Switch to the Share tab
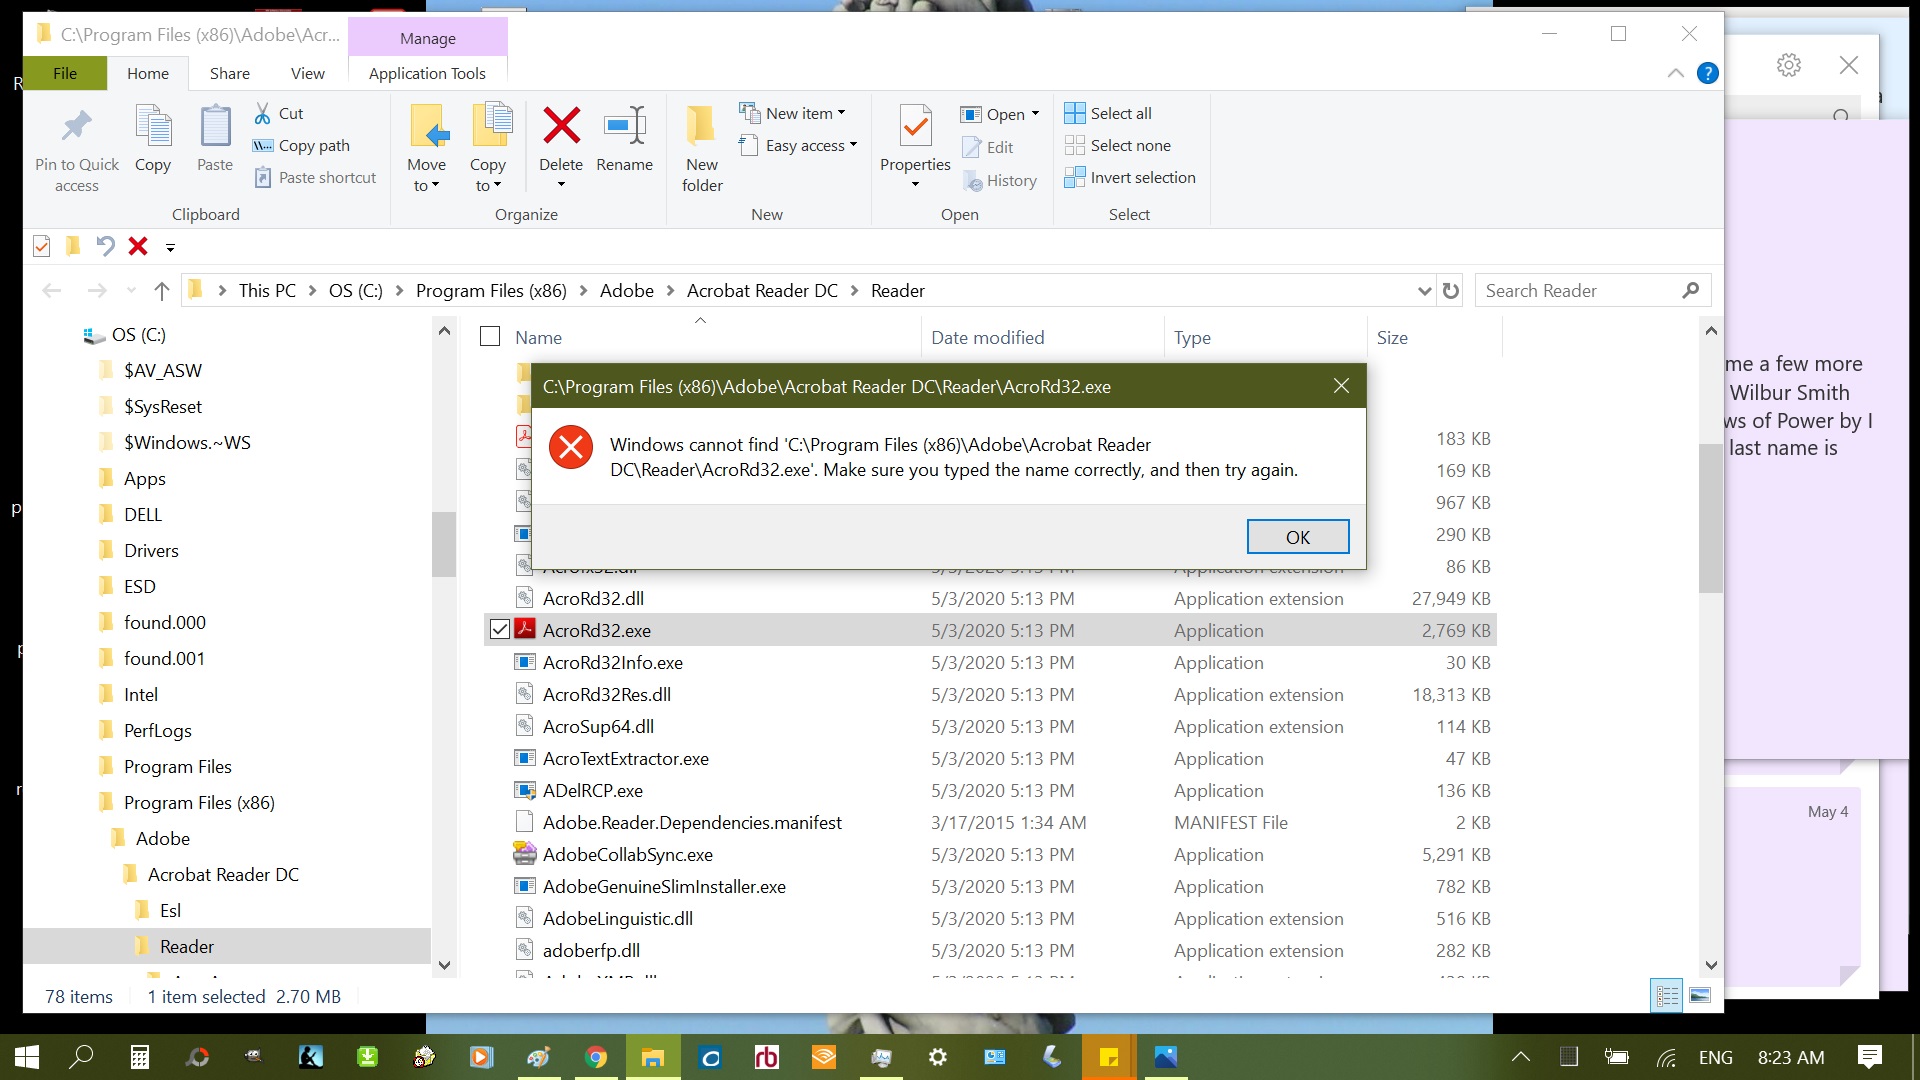The height and width of the screenshot is (1080, 1920). [x=229, y=73]
